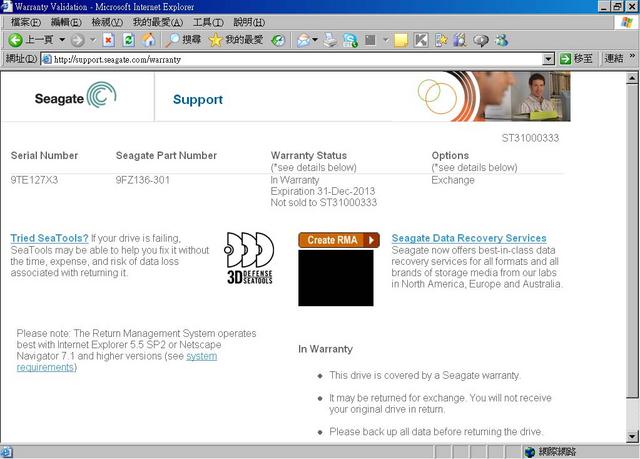Open the forward history dropdown arrow

point(93,40)
